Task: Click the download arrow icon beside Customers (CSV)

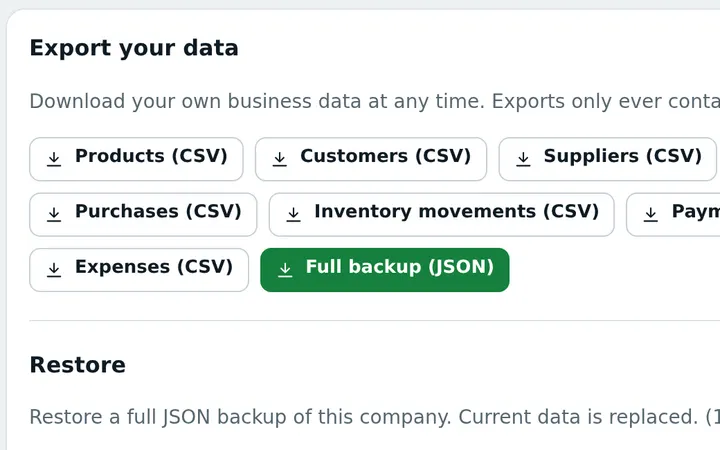Action: tap(280, 159)
